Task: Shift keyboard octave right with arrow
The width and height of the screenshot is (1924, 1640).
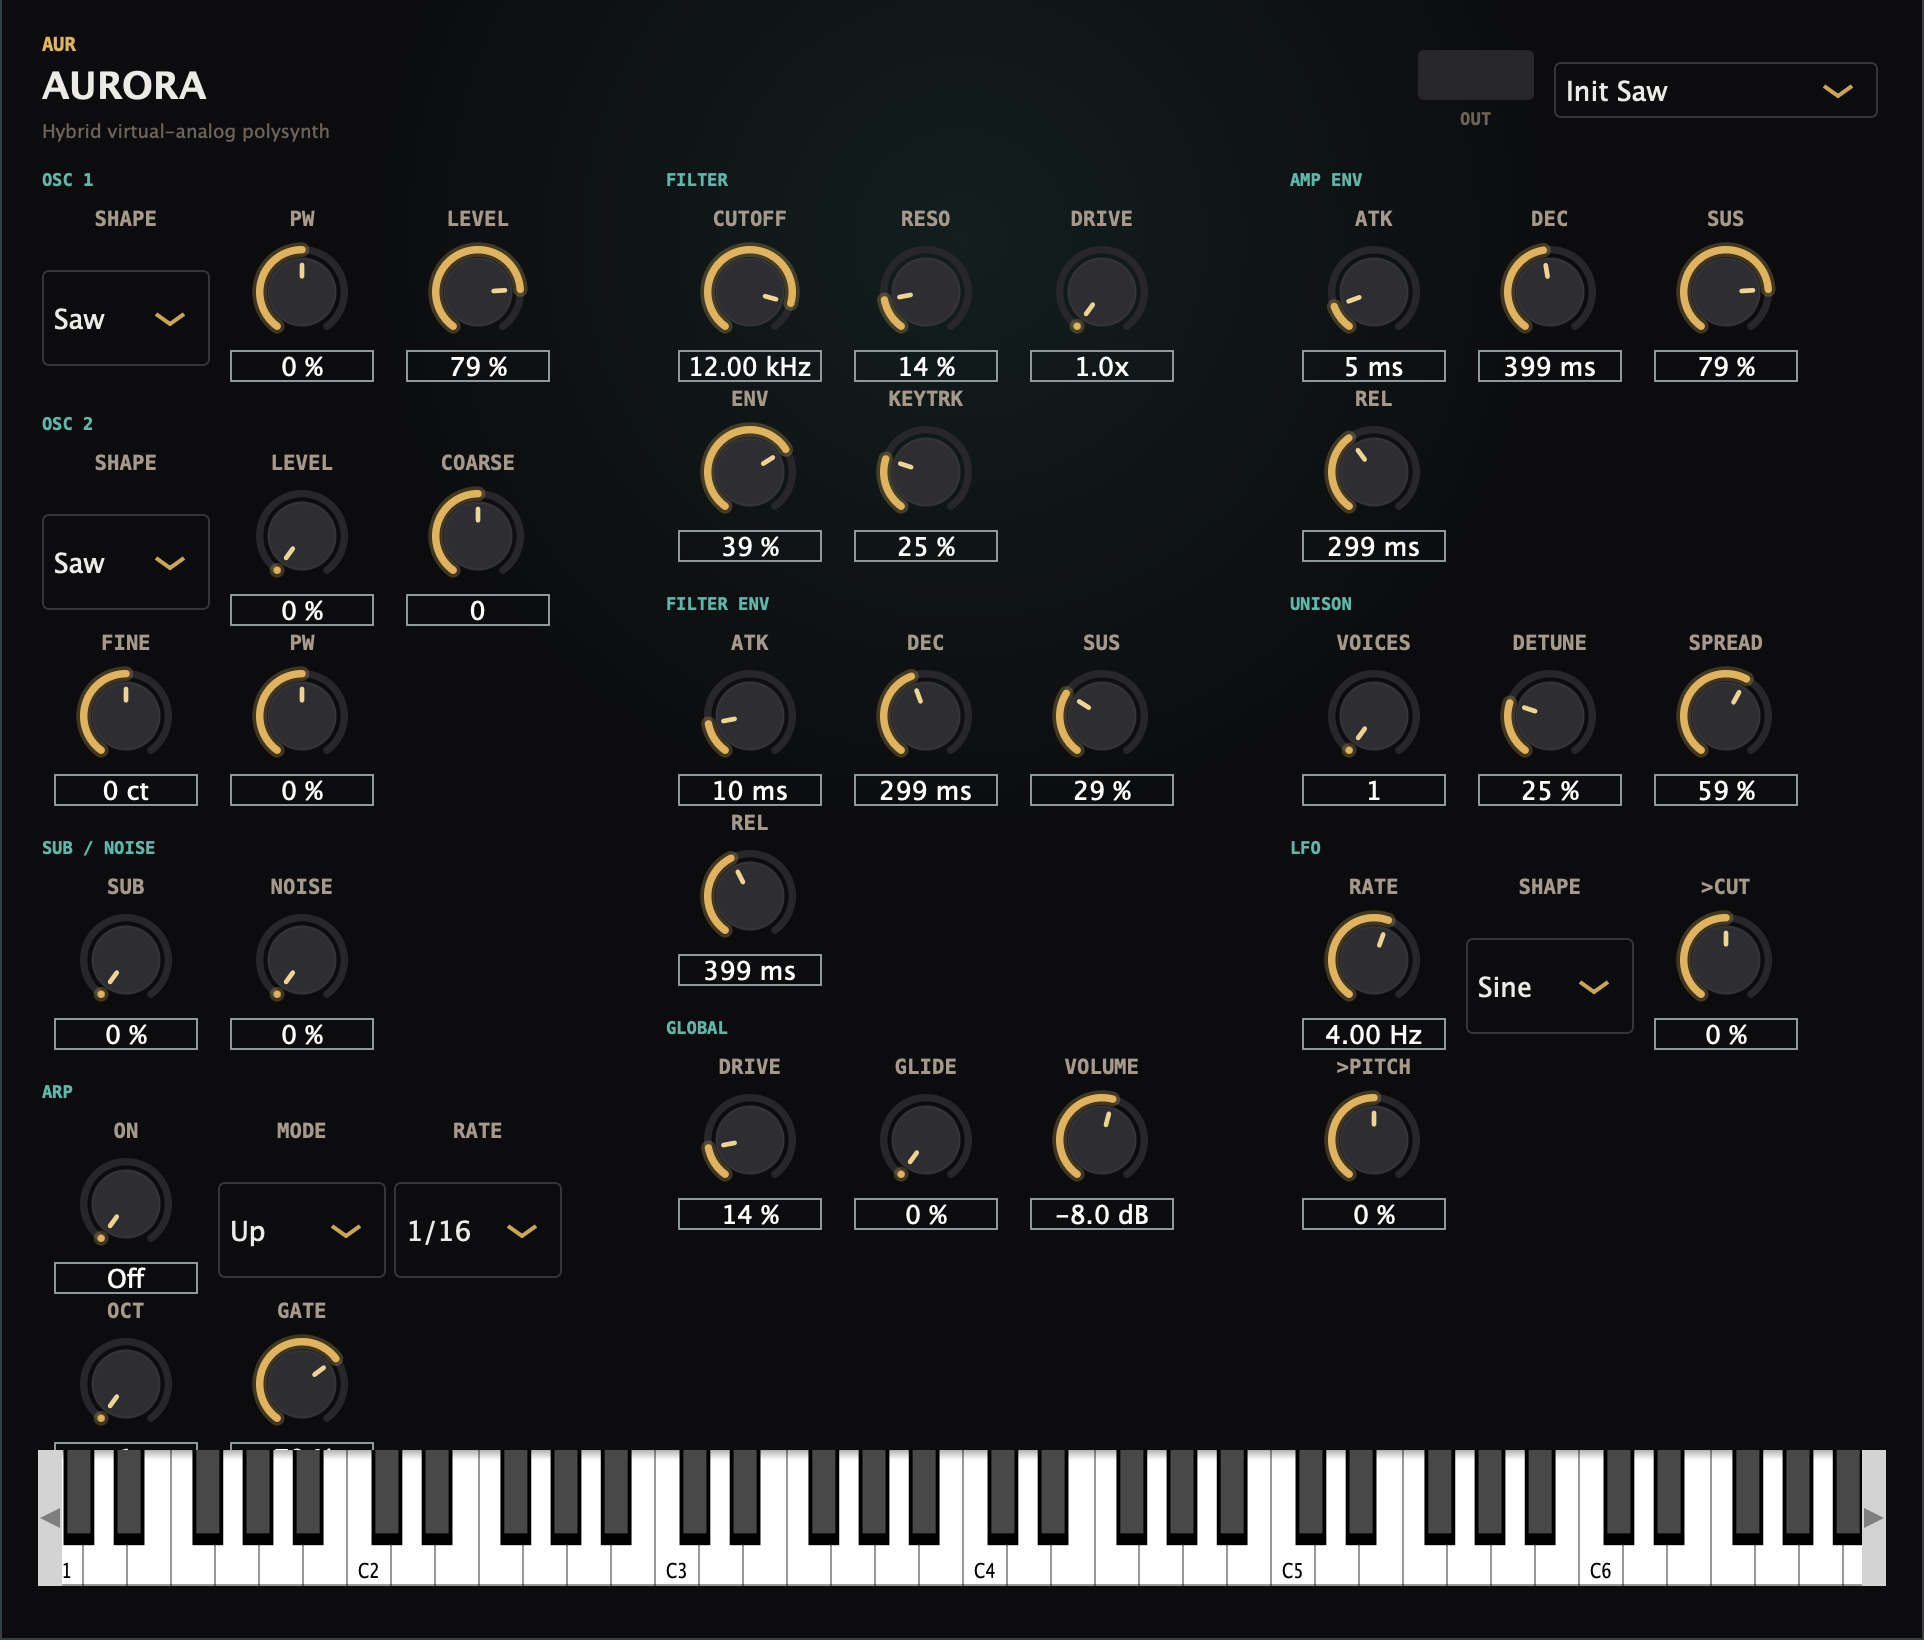Action: pyautogui.click(x=1874, y=1517)
